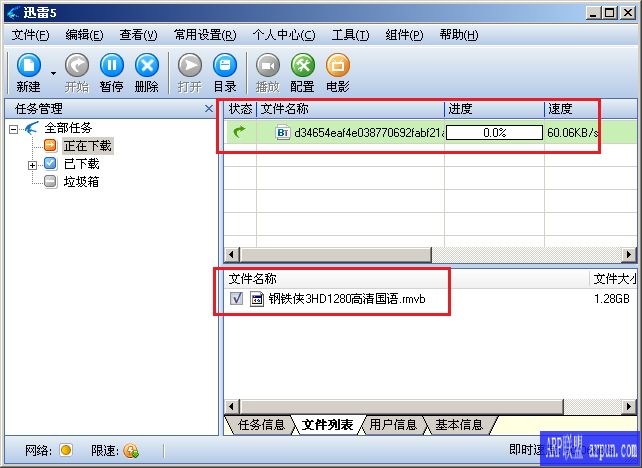Click the 正在下载 orange arrow icon
The image size is (642, 468).
50,145
